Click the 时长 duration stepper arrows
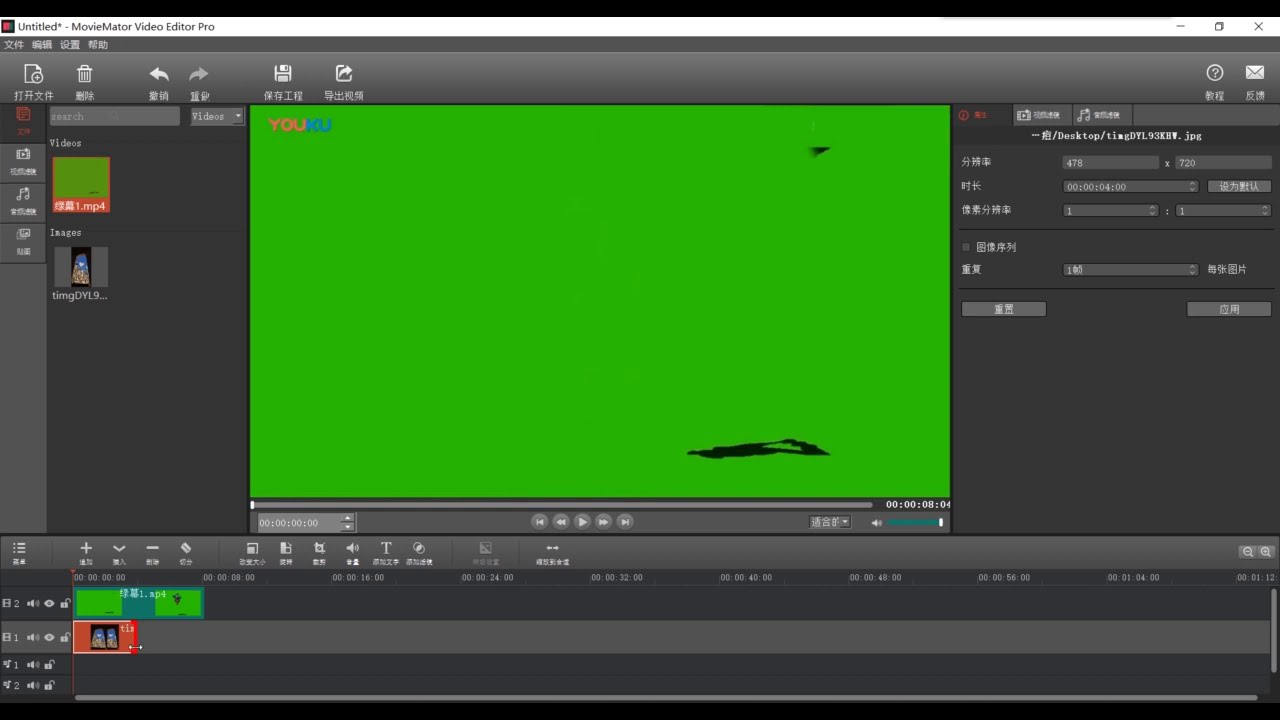This screenshot has width=1280, height=720. (1193, 187)
